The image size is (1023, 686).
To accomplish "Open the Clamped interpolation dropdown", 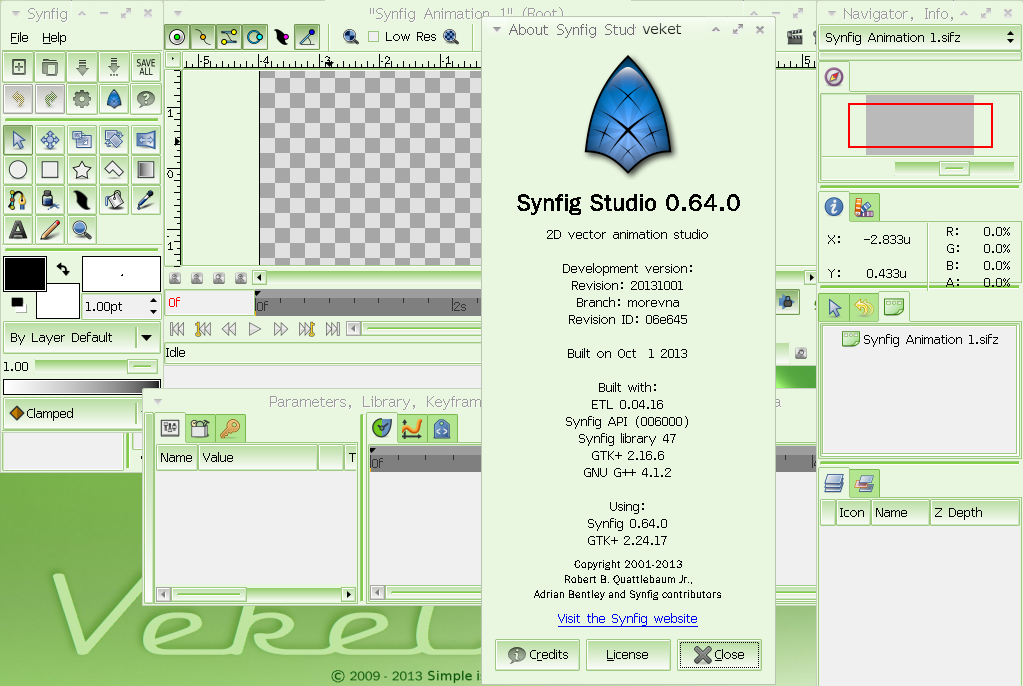I will pos(73,413).
